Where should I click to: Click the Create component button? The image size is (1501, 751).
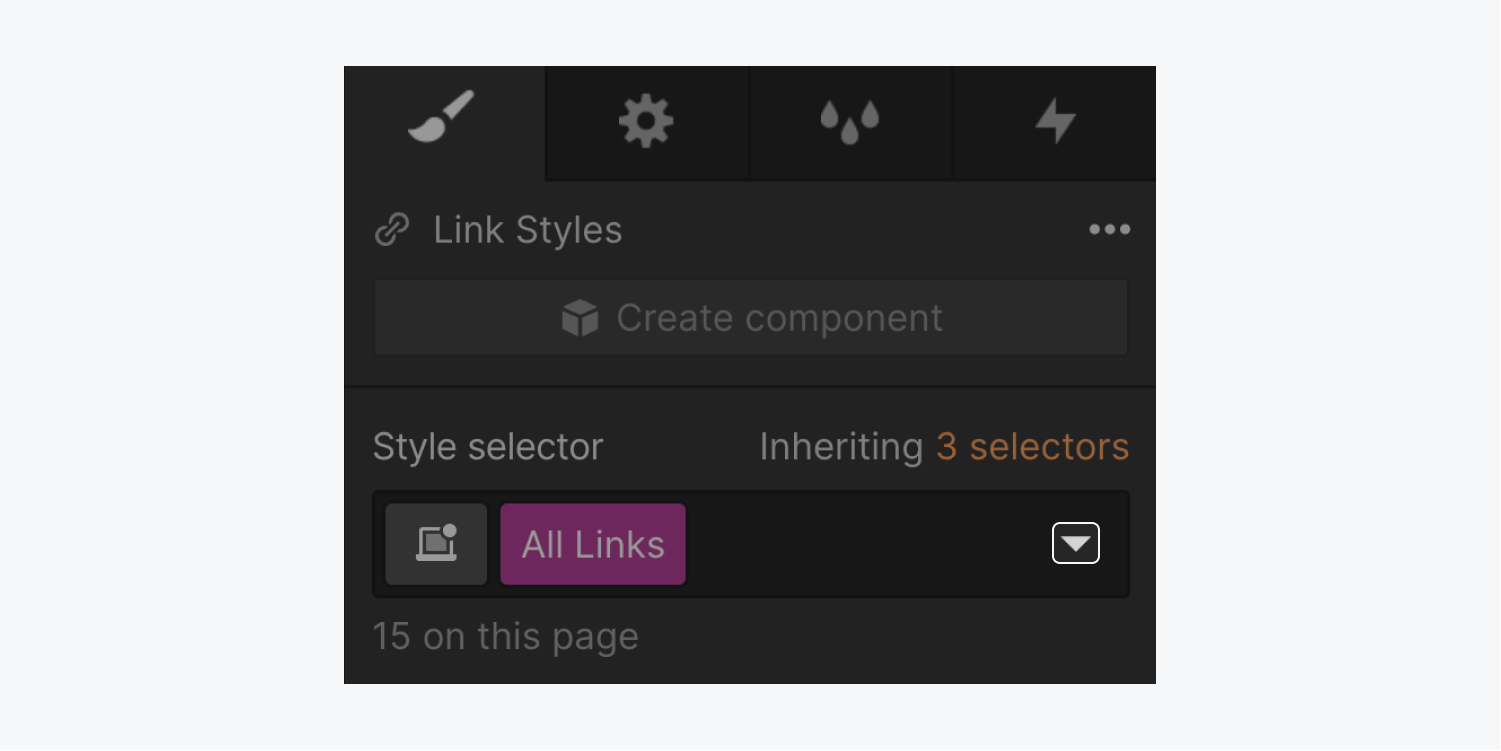coord(751,318)
